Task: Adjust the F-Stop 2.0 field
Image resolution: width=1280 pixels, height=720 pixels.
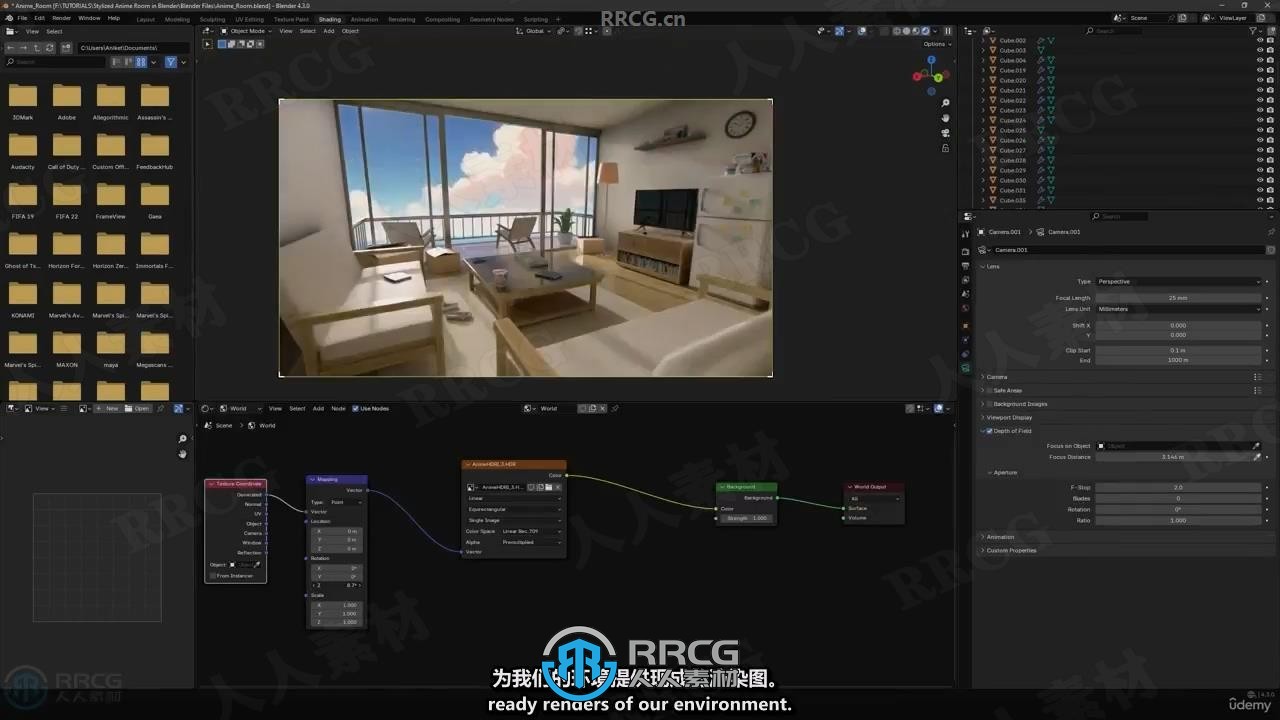Action: 1179,487
